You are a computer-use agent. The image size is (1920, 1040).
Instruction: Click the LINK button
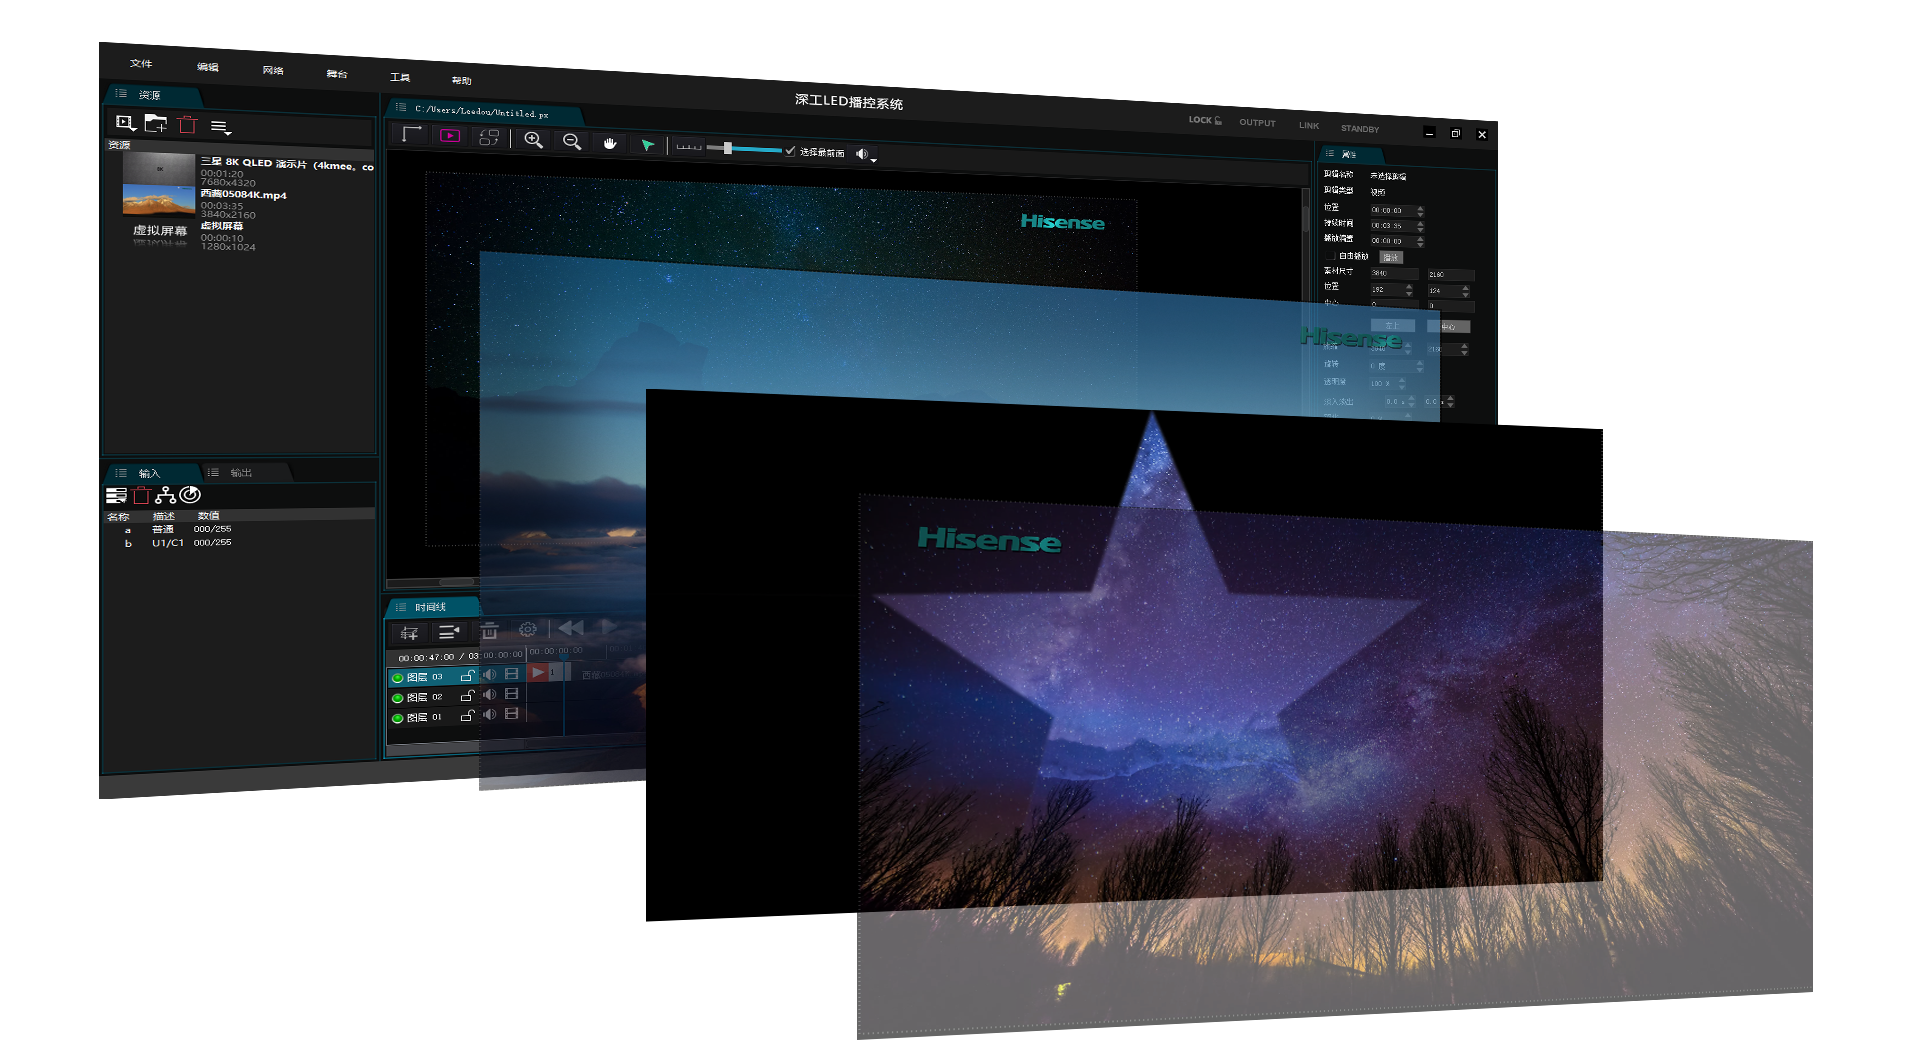click(x=1309, y=126)
